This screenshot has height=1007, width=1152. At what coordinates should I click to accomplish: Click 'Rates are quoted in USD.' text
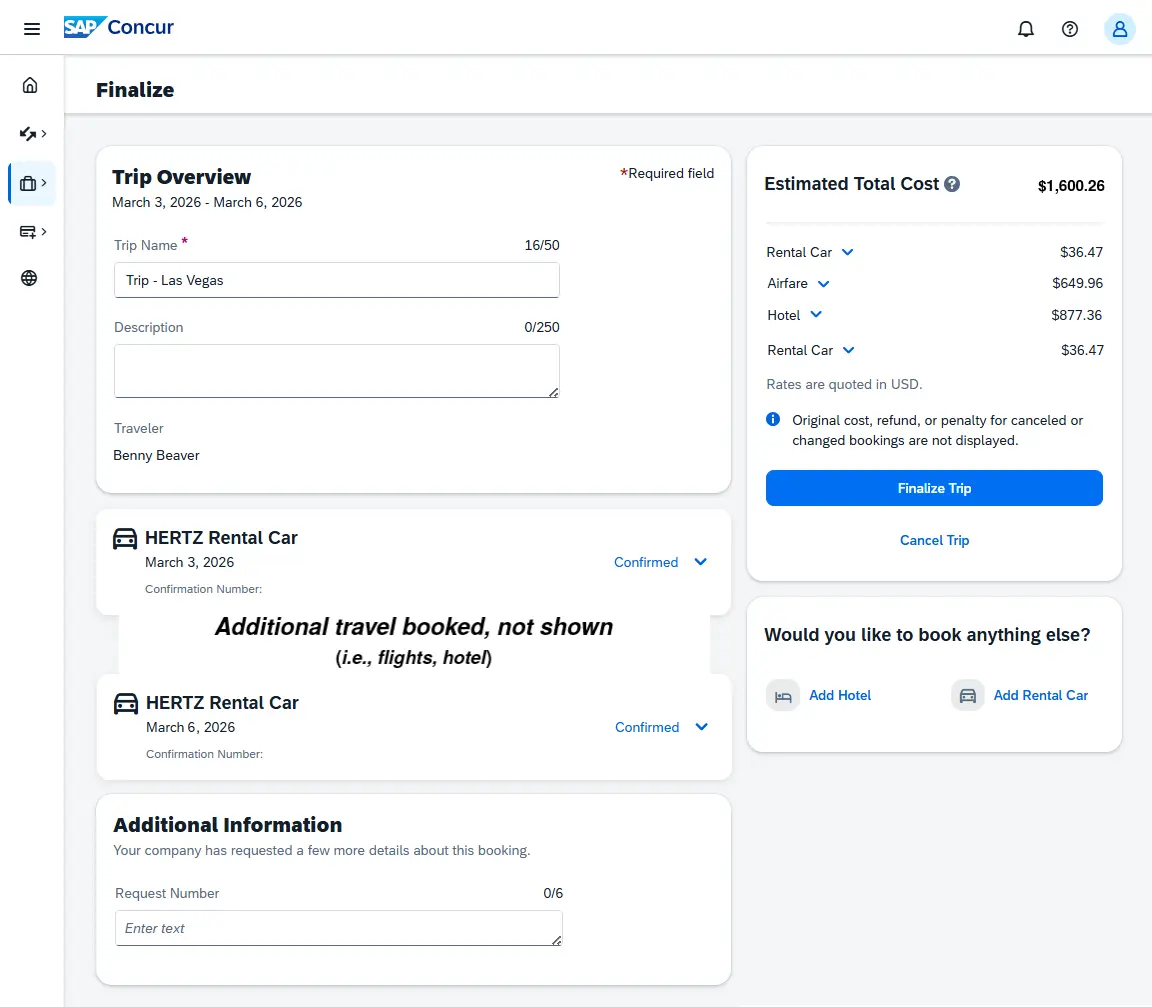pyautogui.click(x=844, y=384)
